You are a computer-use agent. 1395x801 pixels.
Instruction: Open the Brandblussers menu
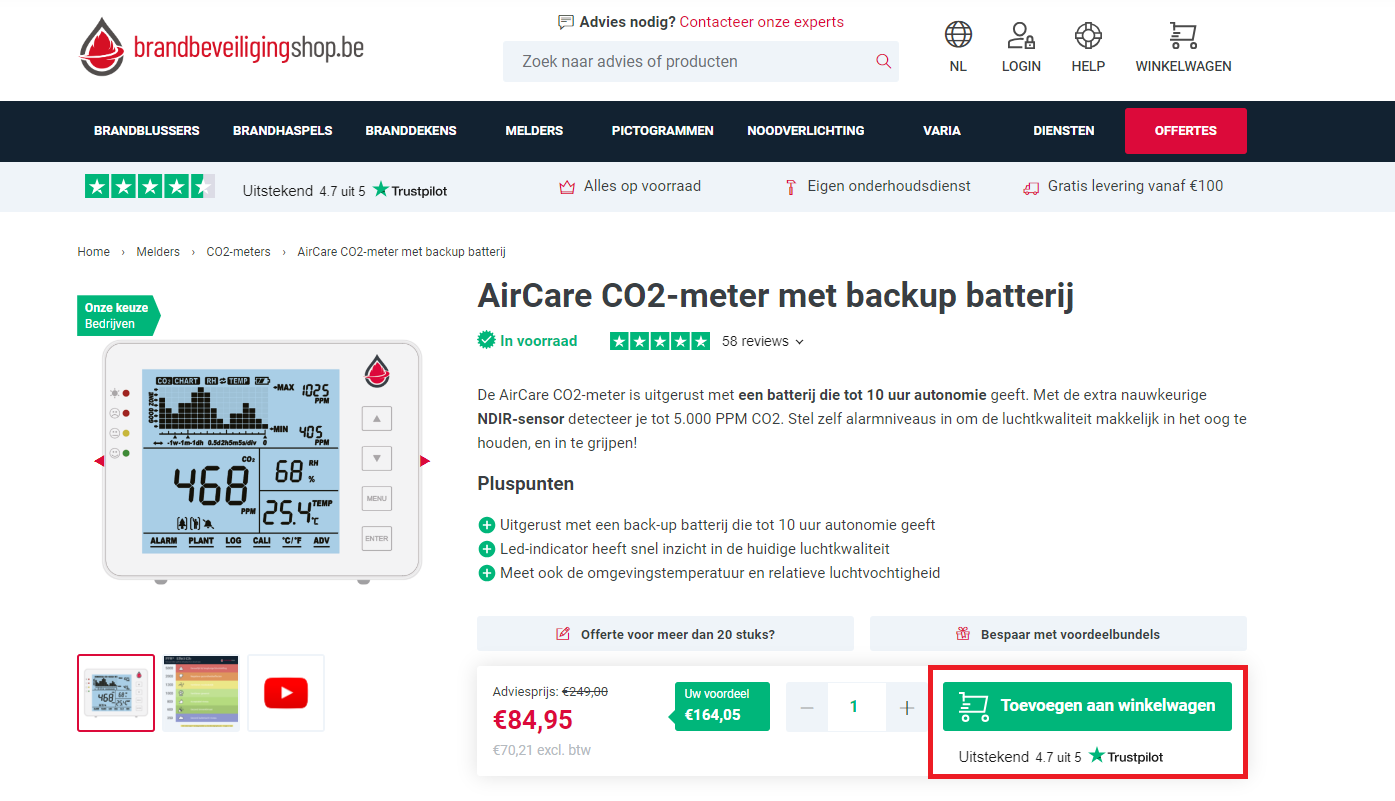pos(147,131)
